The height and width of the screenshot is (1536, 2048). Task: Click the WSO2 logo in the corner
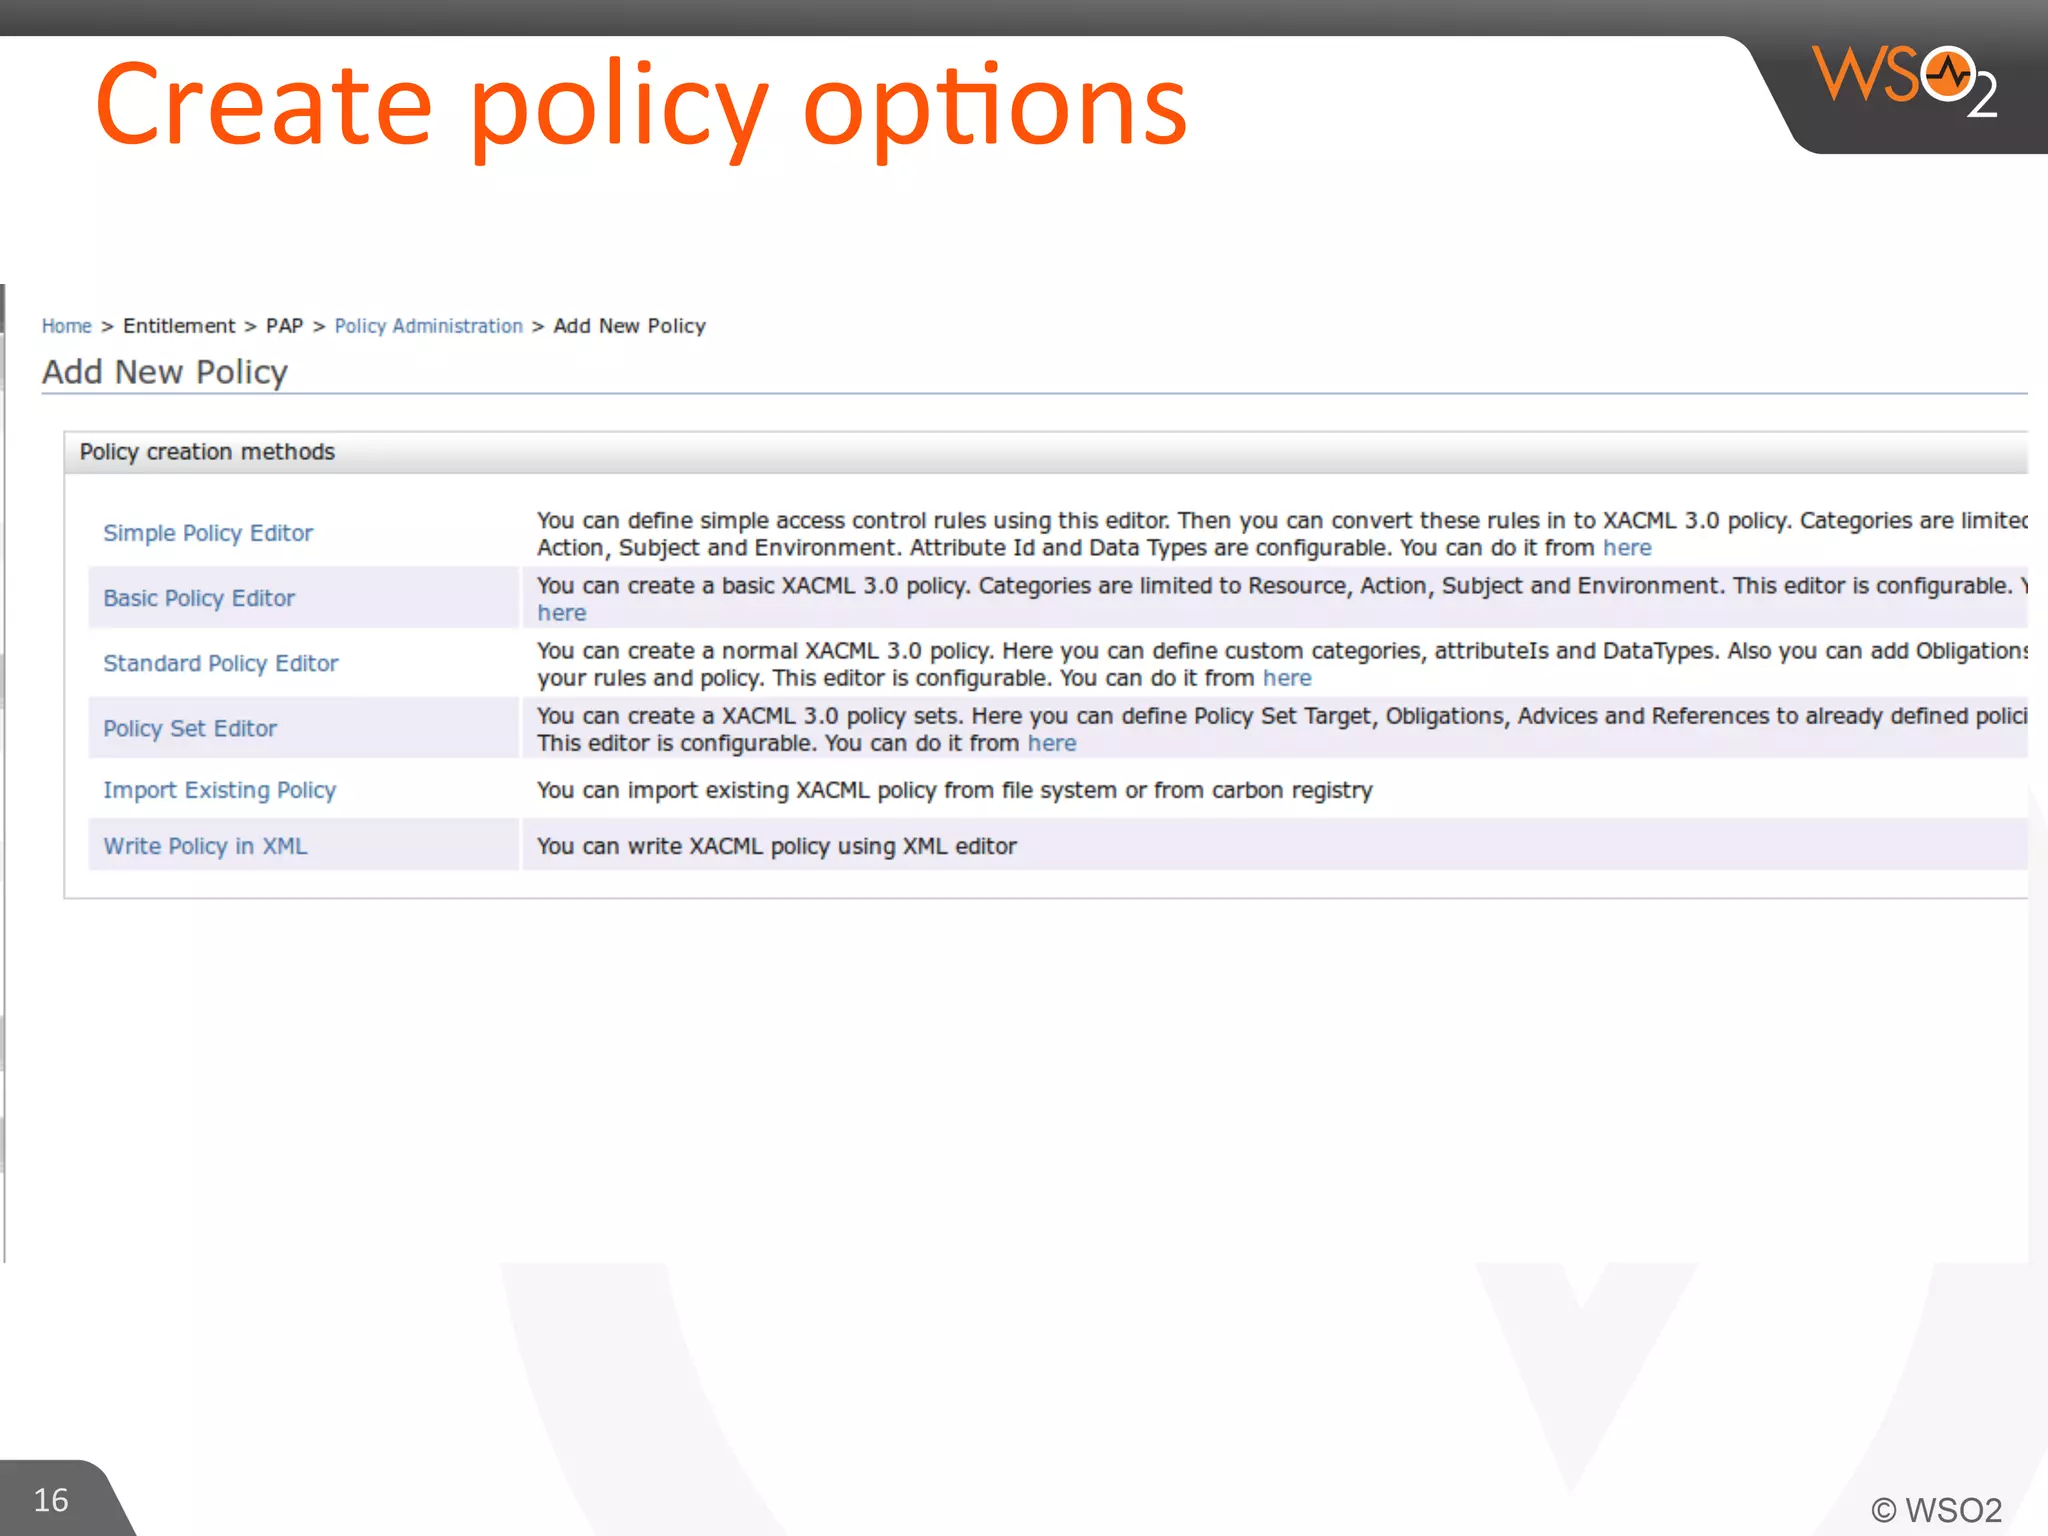pos(1905,82)
